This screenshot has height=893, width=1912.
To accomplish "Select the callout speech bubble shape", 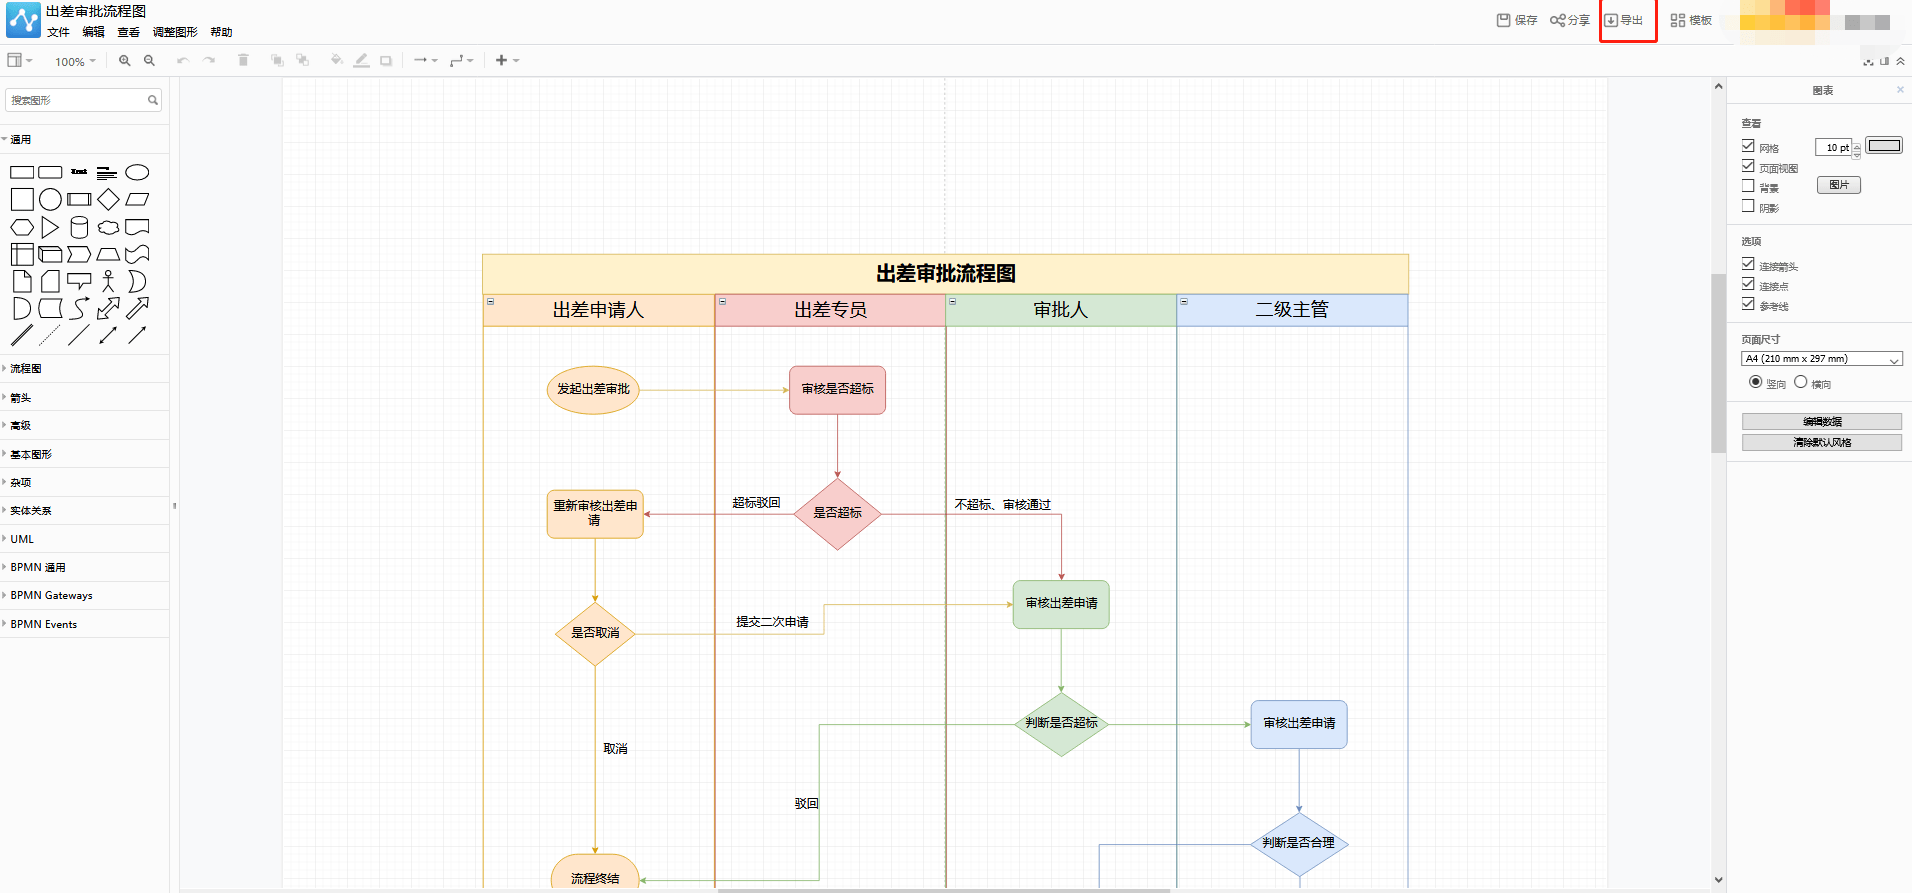I will click(79, 282).
